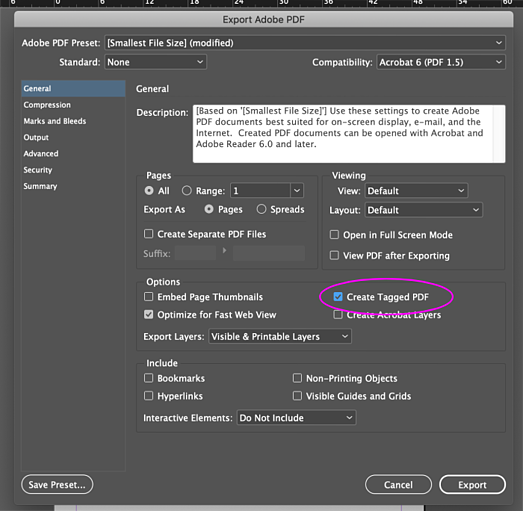The height and width of the screenshot is (511, 523).
Task: Toggle Optimize for Fast Web View
Action: point(148,315)
